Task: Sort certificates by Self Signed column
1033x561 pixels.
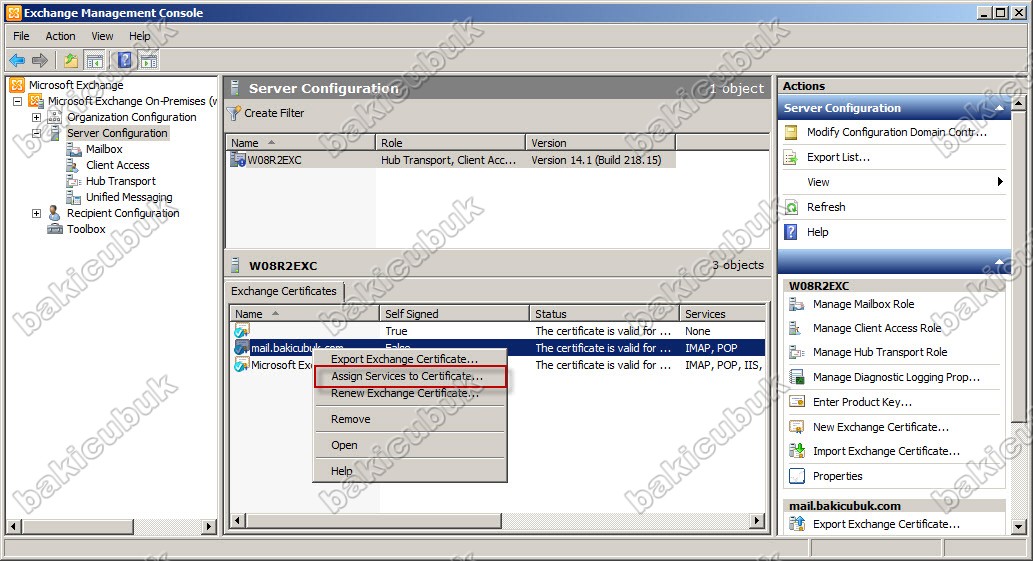Action: pos(455,314)
